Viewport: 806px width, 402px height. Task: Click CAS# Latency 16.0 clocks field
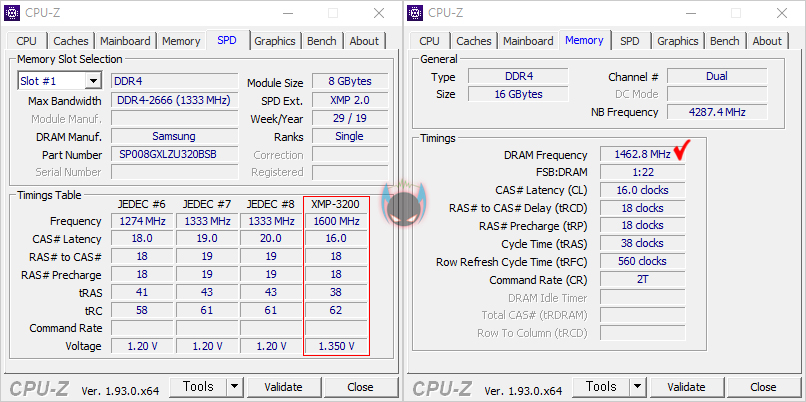coord(643,190)
